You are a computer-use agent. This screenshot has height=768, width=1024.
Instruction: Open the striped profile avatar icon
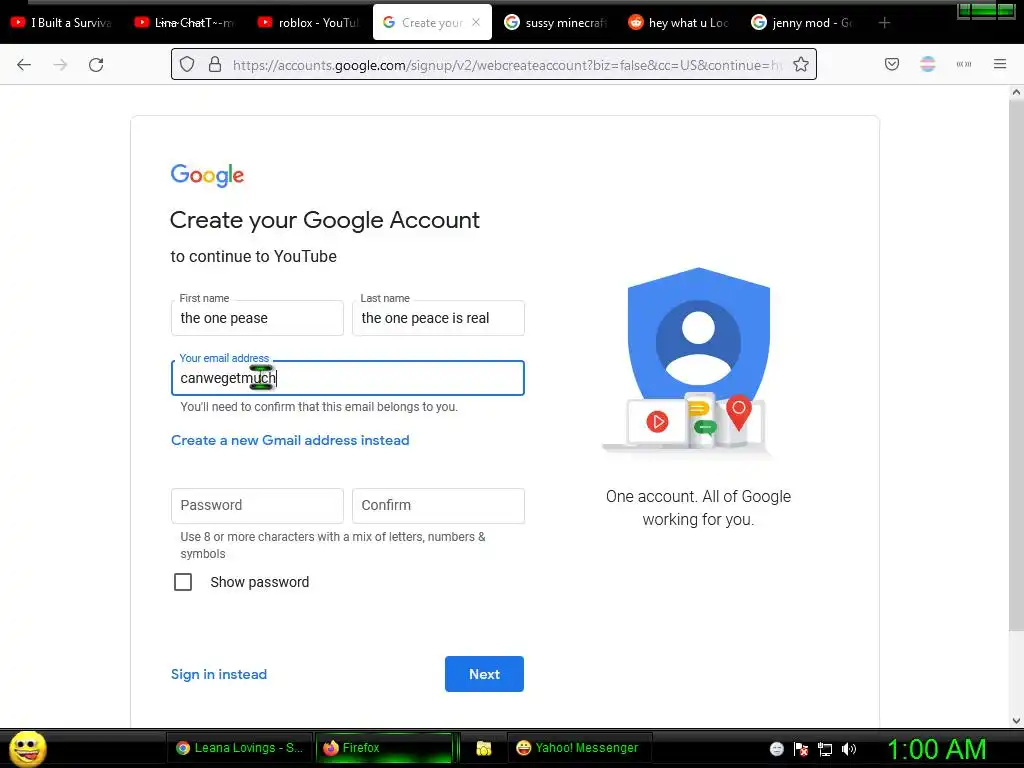927,64
